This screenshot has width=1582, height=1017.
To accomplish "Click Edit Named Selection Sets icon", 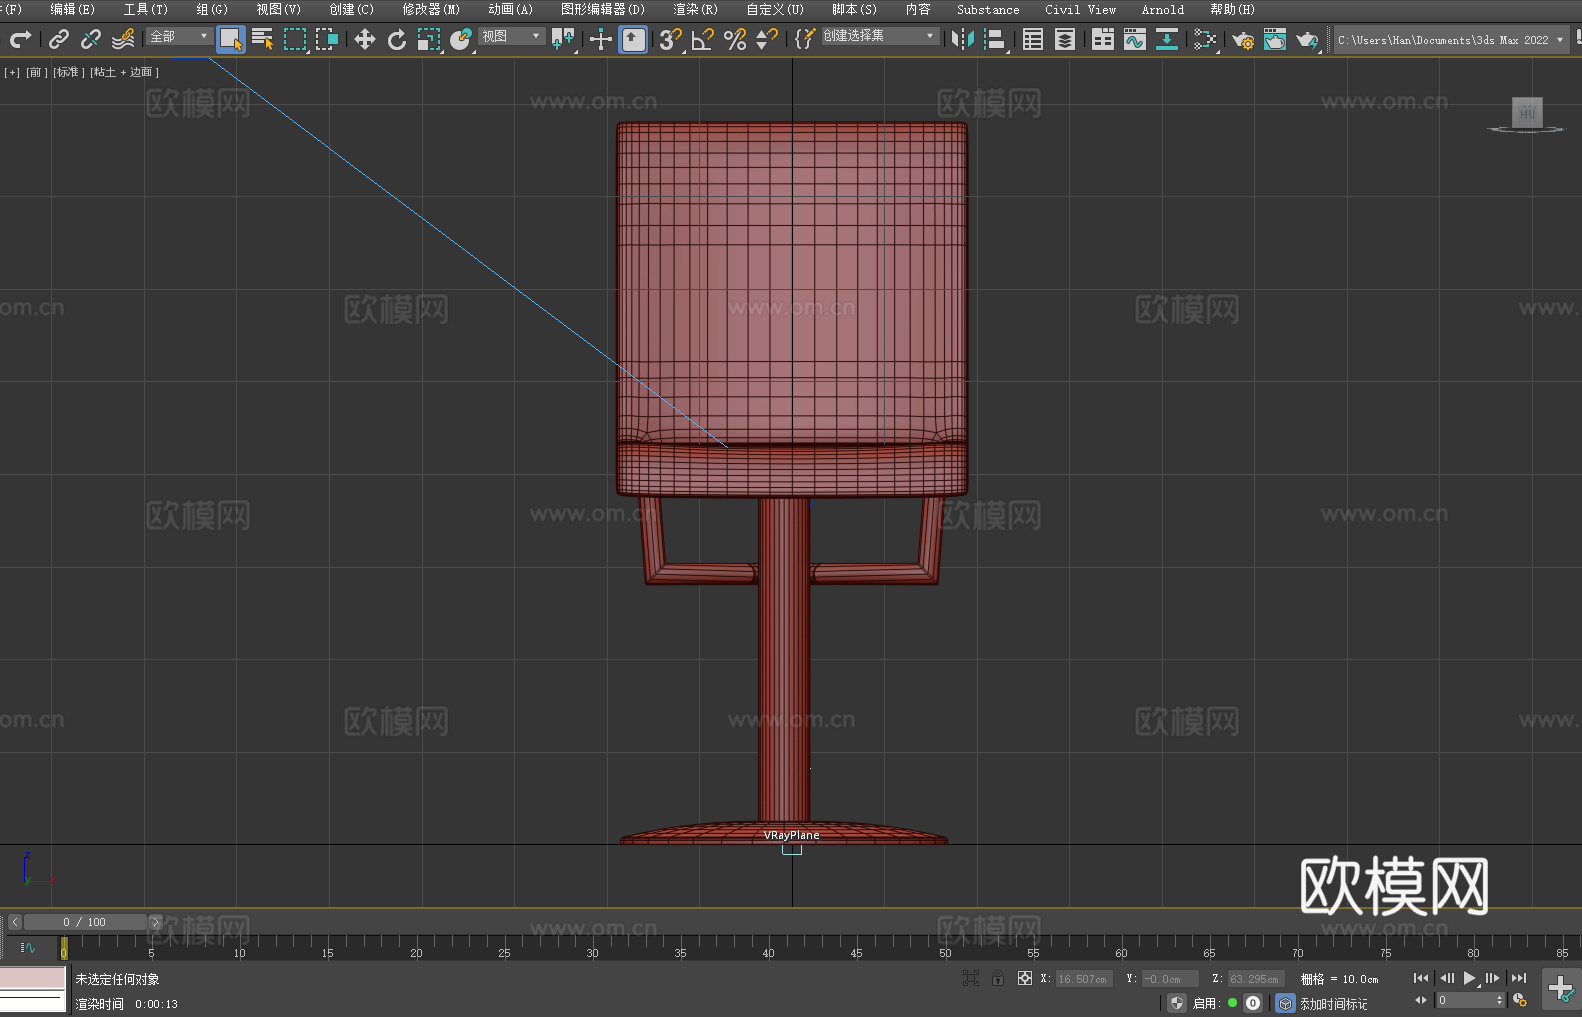I will pos(805,39).
